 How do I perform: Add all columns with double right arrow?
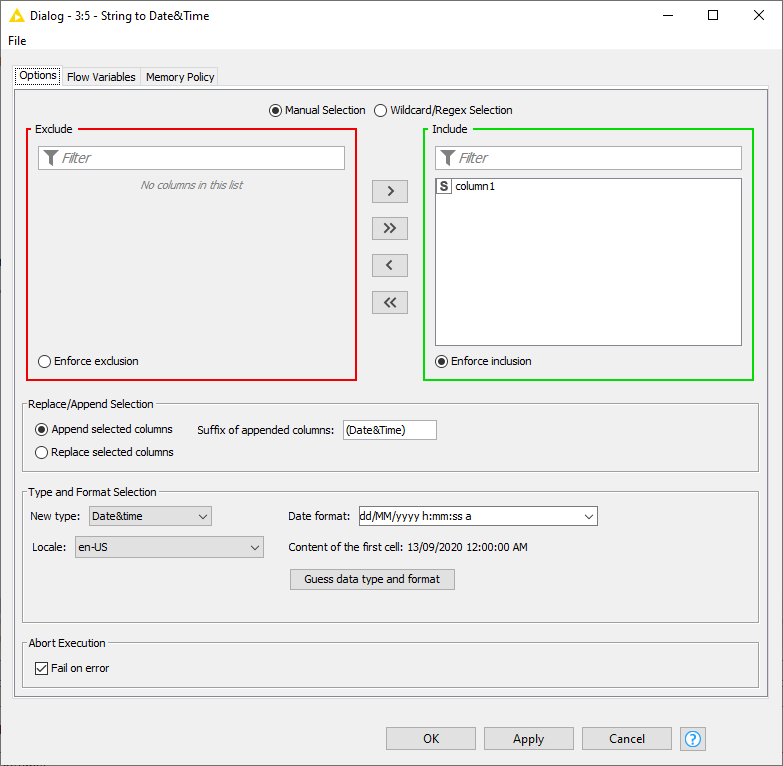[x=389, y=228]
